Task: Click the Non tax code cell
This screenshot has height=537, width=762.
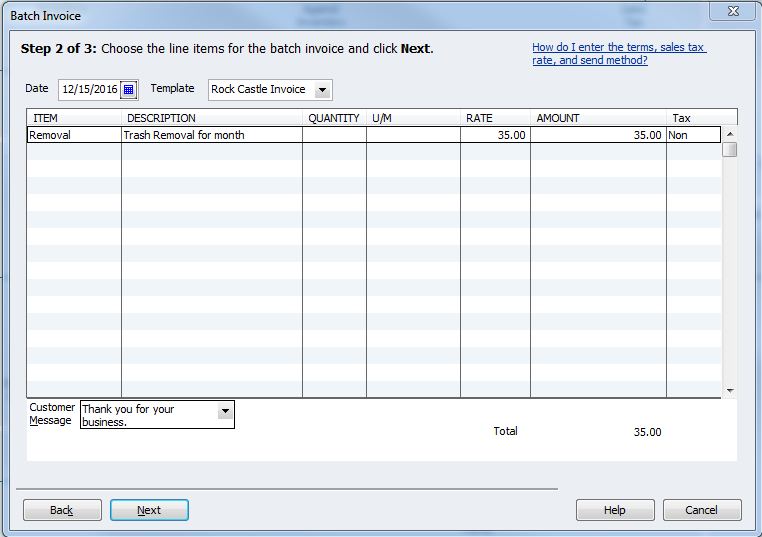Action: point(692,135)
